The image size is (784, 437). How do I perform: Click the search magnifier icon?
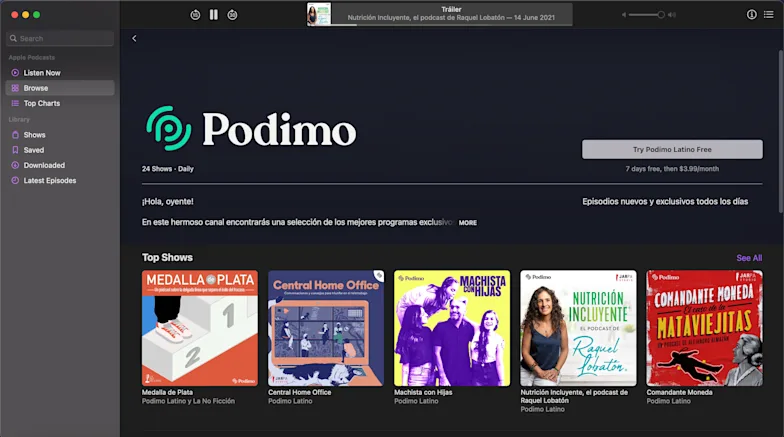pos(14,38)
